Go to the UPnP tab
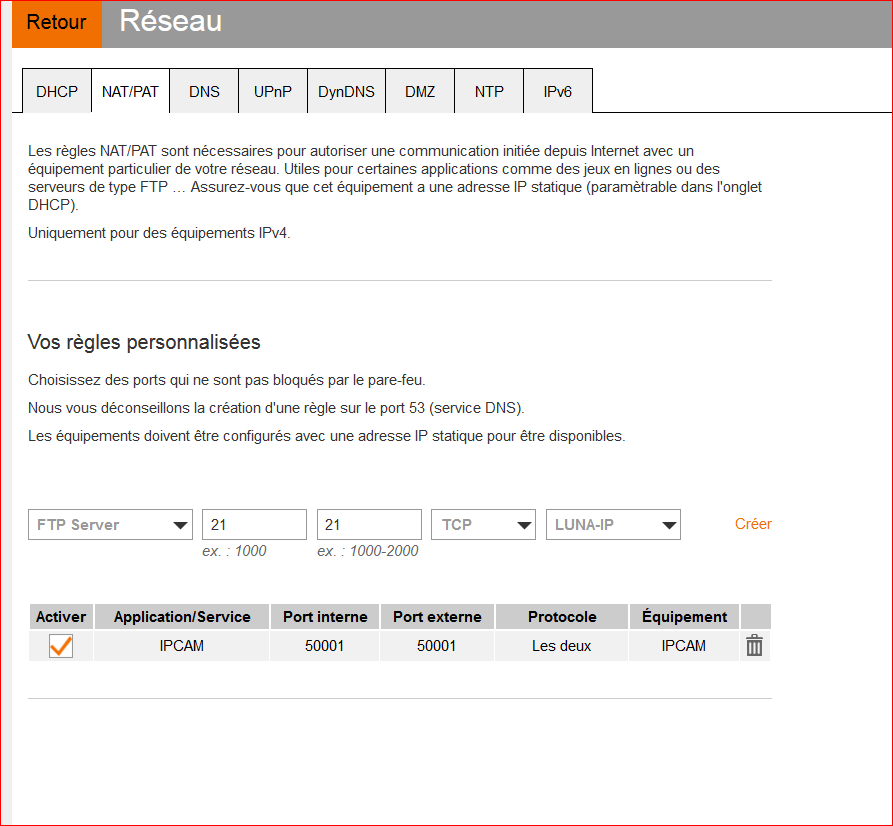Viewport: 893px width, 826px height. coord(273,91)
